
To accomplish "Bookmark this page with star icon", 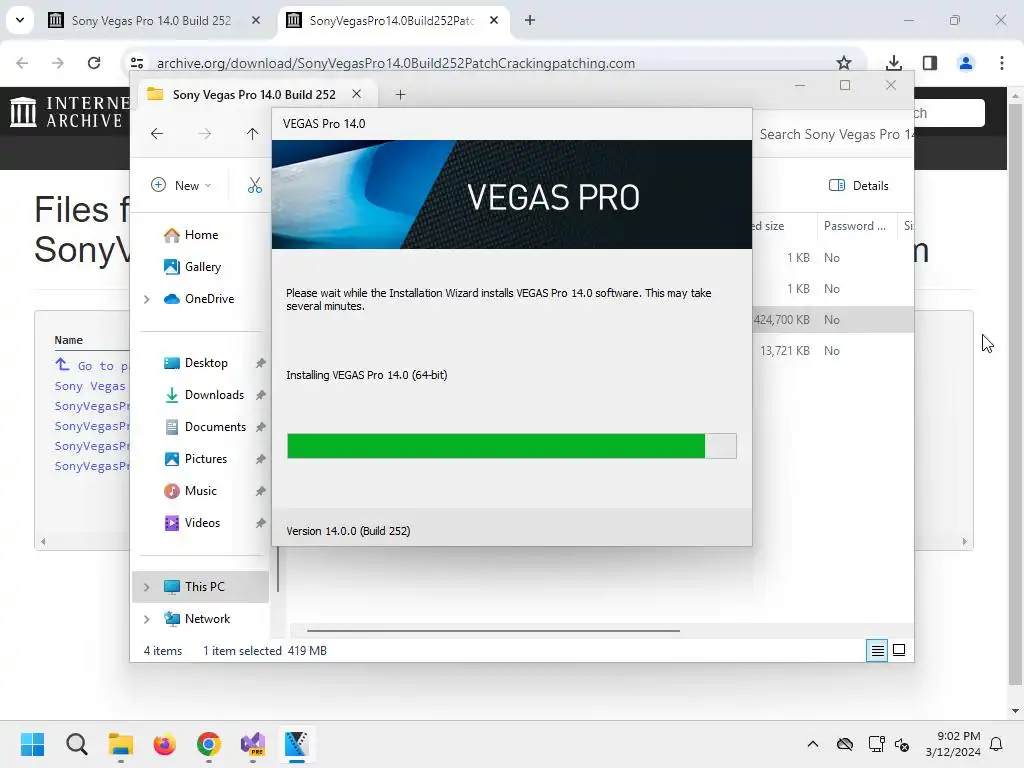I will [844, 63].
